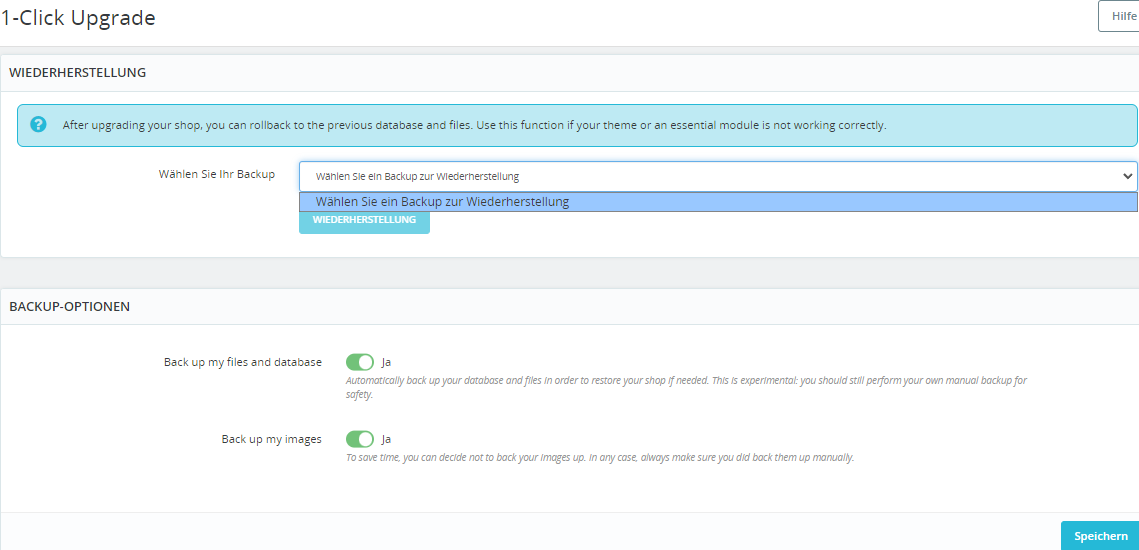Save settings with the Speichern button

tap(1100, 536)
